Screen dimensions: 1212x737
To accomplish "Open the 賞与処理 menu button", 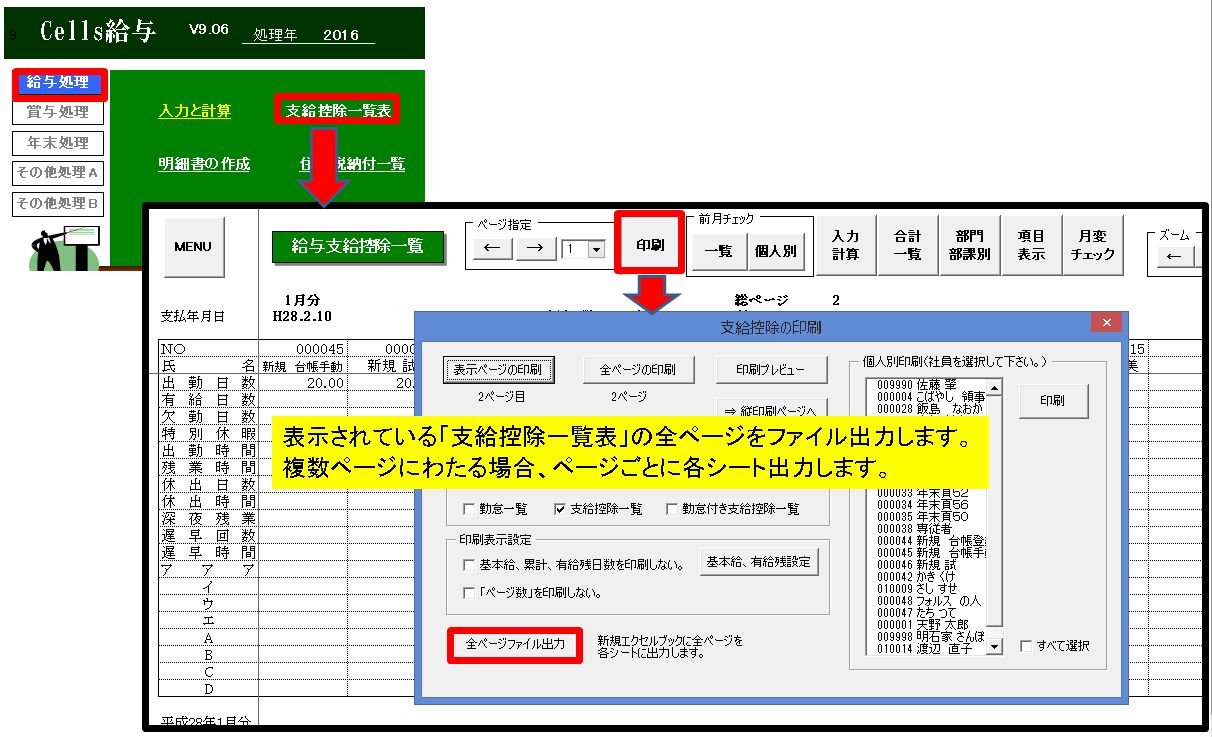I will (x=58, y=113).
